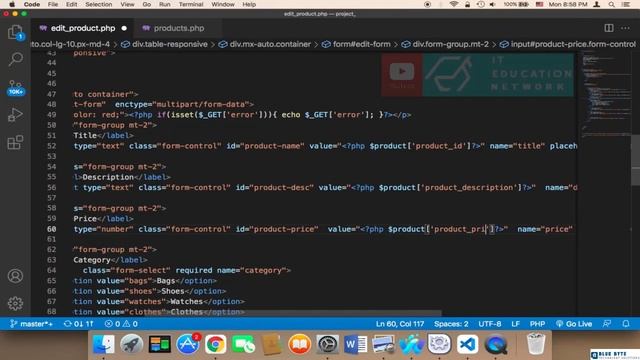640x360 pixels.
Task: Open FaceTime from the dock
Action: (x=244, y=344)
